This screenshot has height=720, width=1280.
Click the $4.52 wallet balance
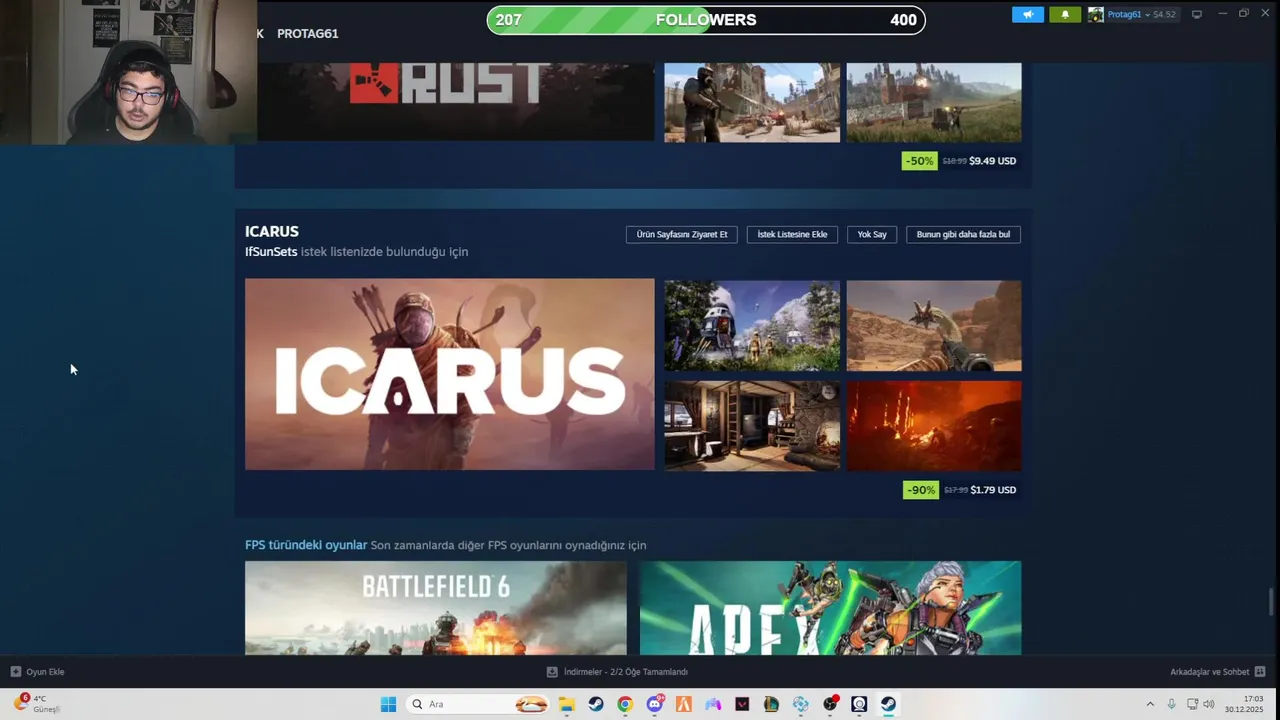coord(1164,14)
